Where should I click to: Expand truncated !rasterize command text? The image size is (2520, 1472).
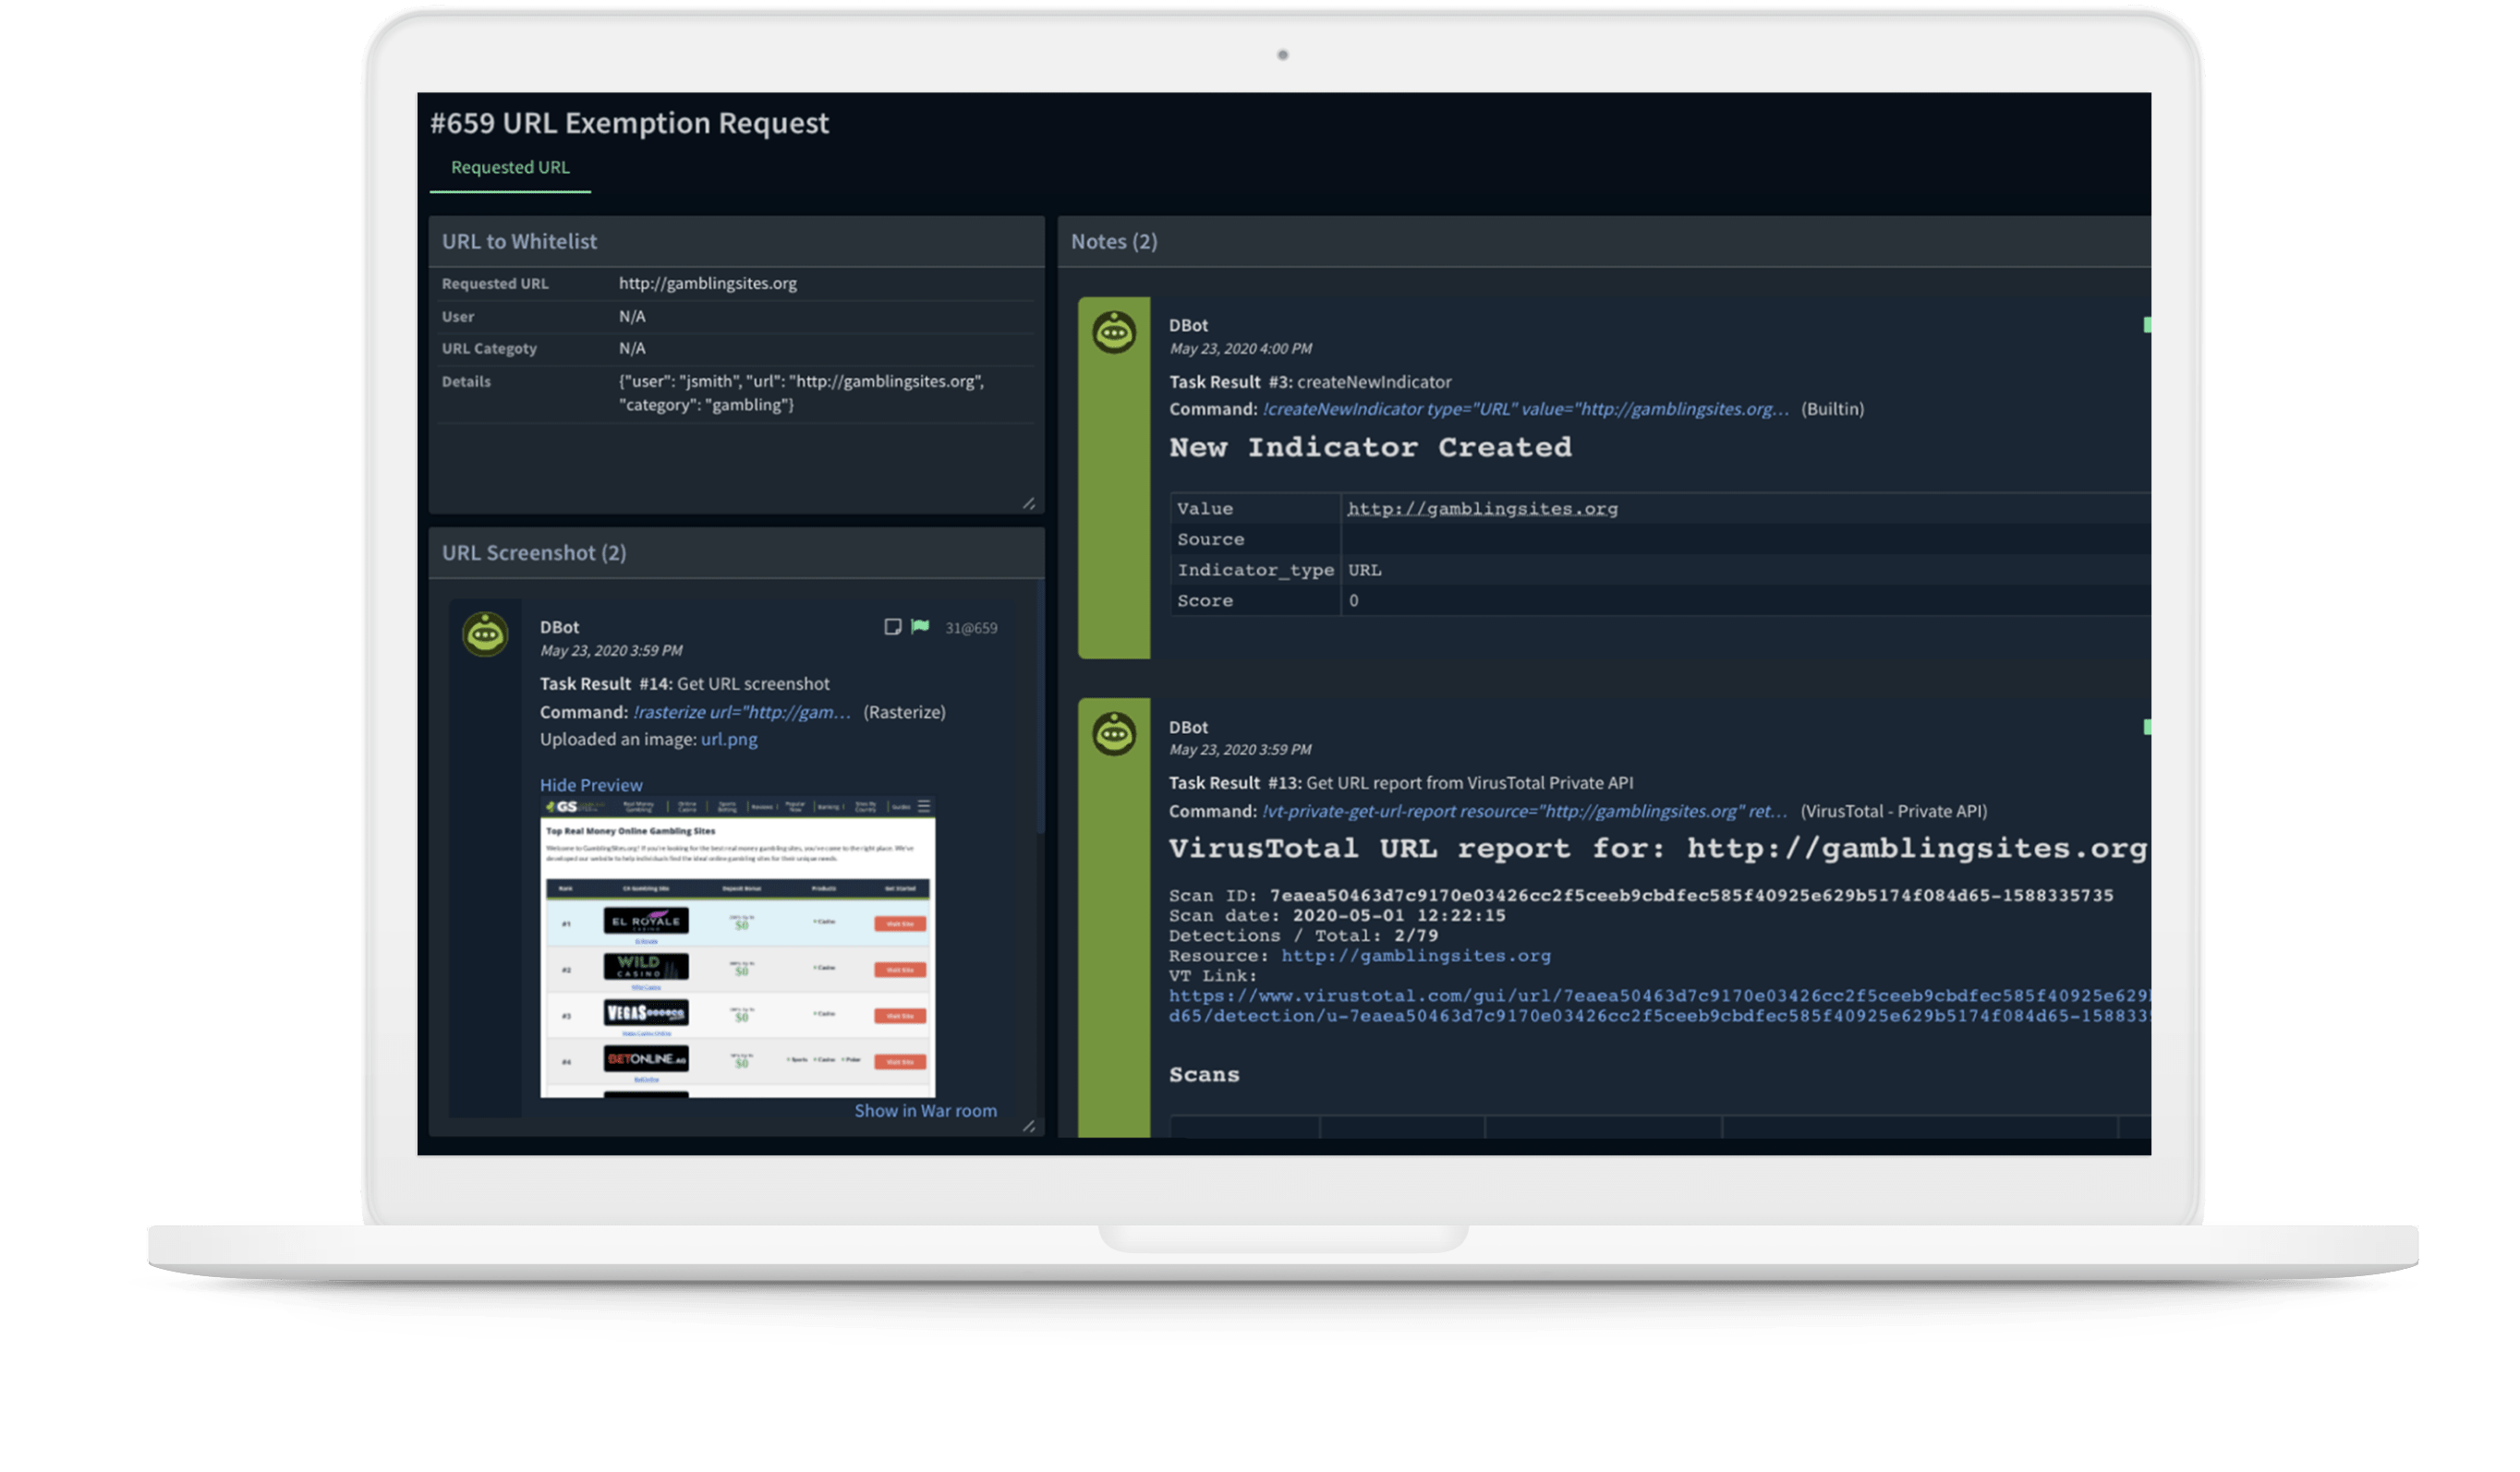pyautogui.click(x=741, y=712)
